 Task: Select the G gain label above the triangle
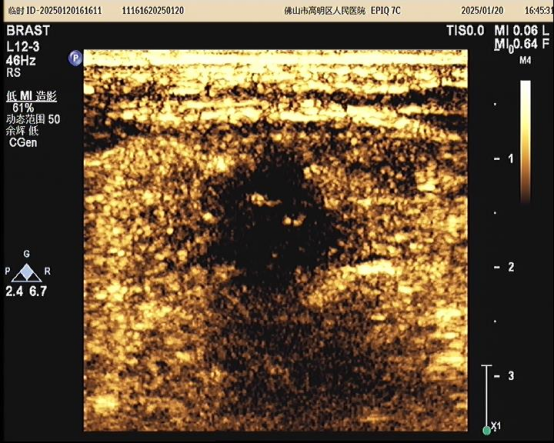pyautogui.click(x=26, y=254)
